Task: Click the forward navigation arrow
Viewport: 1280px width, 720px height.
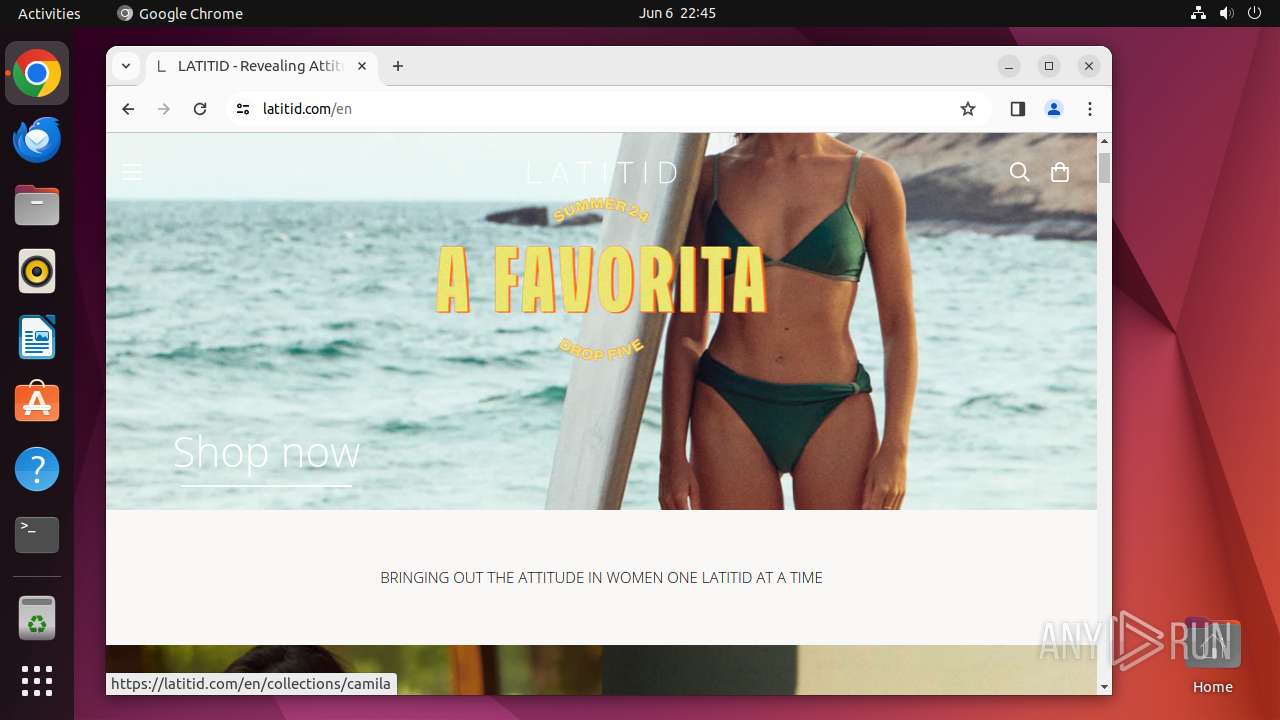Action: pos(164,109)
